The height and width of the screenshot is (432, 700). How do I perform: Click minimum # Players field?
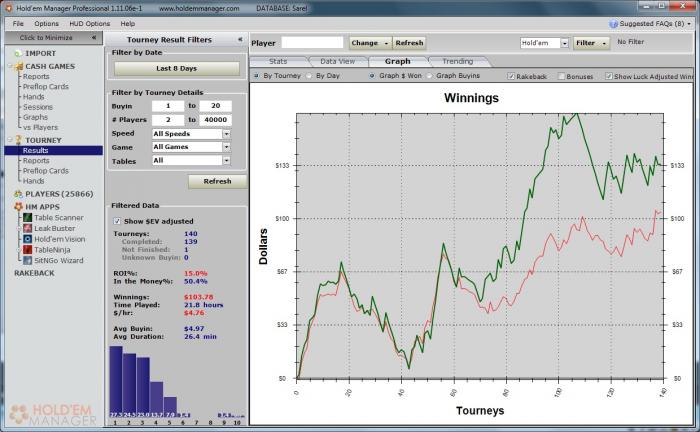point(168,120)
